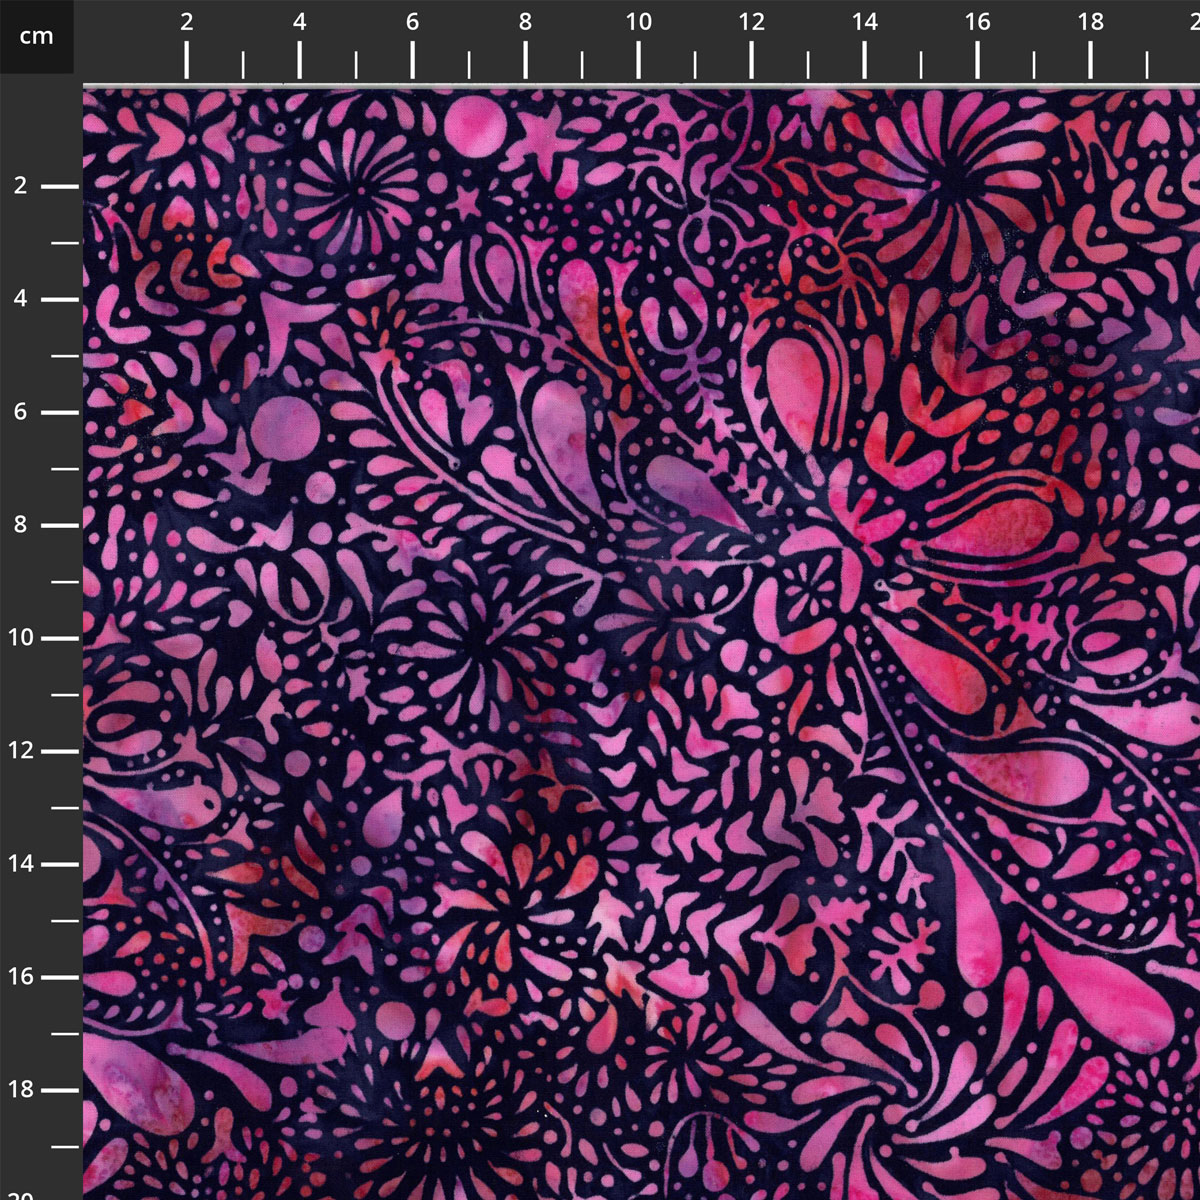Click the 2 mark on the left ruler
This screenshot has width=1200, height=1200.
[x=21, y=186]
